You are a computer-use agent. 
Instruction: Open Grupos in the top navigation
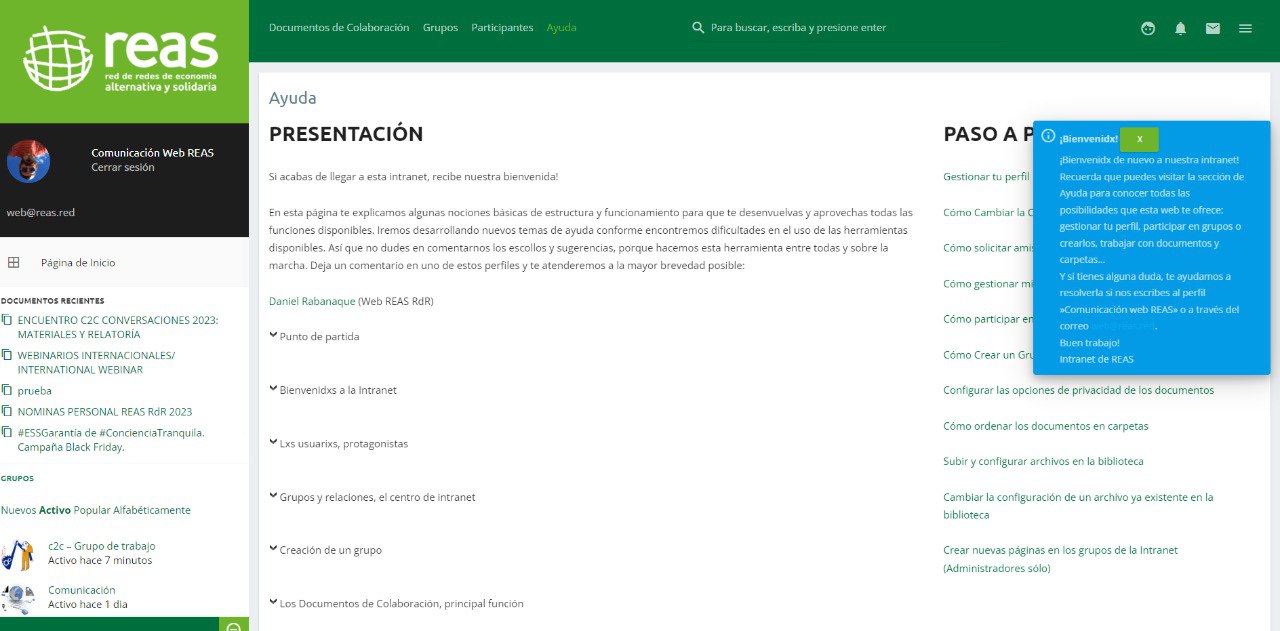[x=440, y=28]
